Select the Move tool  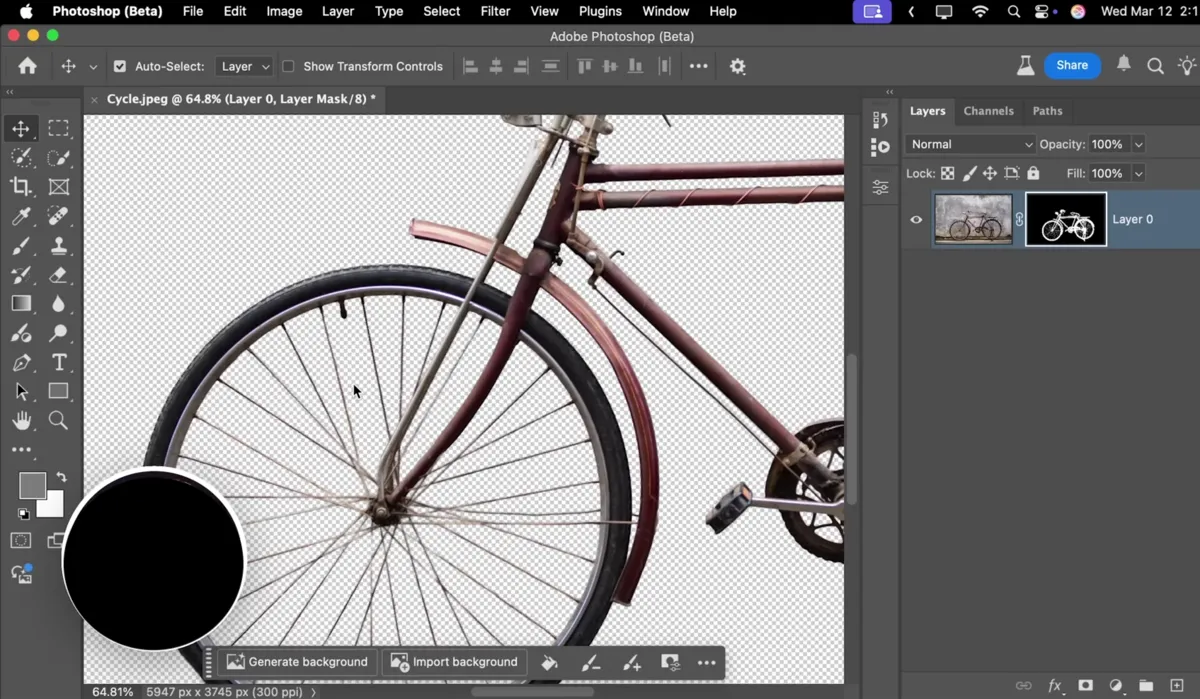point(22,128)
